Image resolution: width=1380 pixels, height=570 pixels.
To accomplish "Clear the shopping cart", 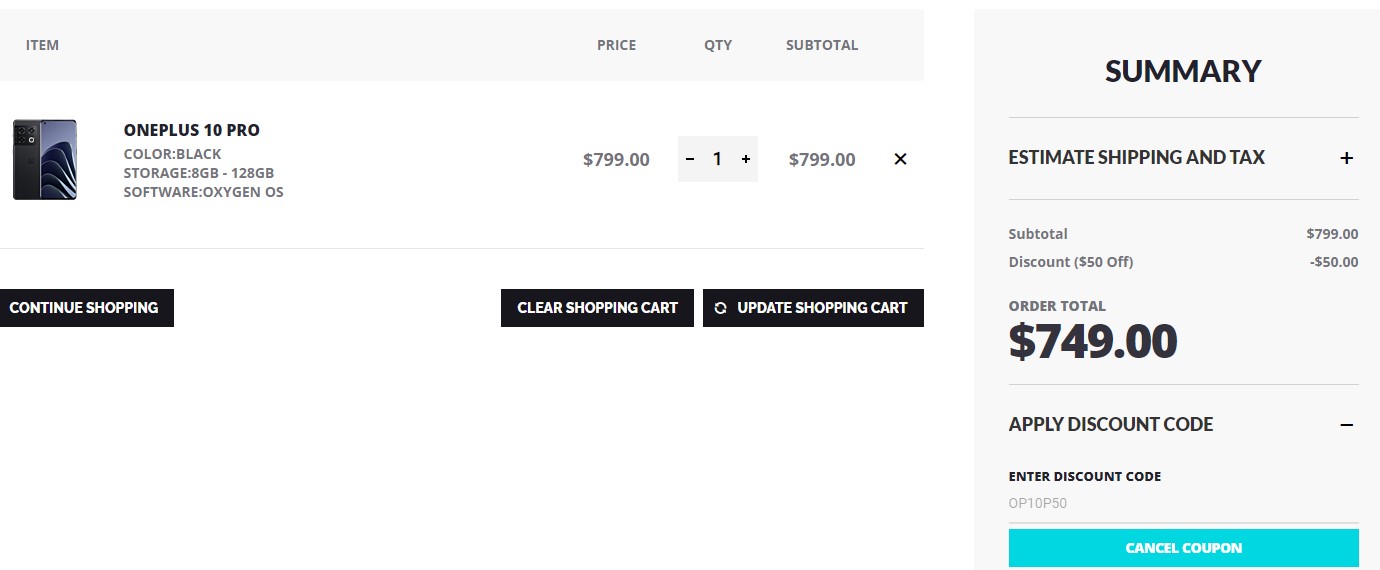I will click(x=597, y=308).
